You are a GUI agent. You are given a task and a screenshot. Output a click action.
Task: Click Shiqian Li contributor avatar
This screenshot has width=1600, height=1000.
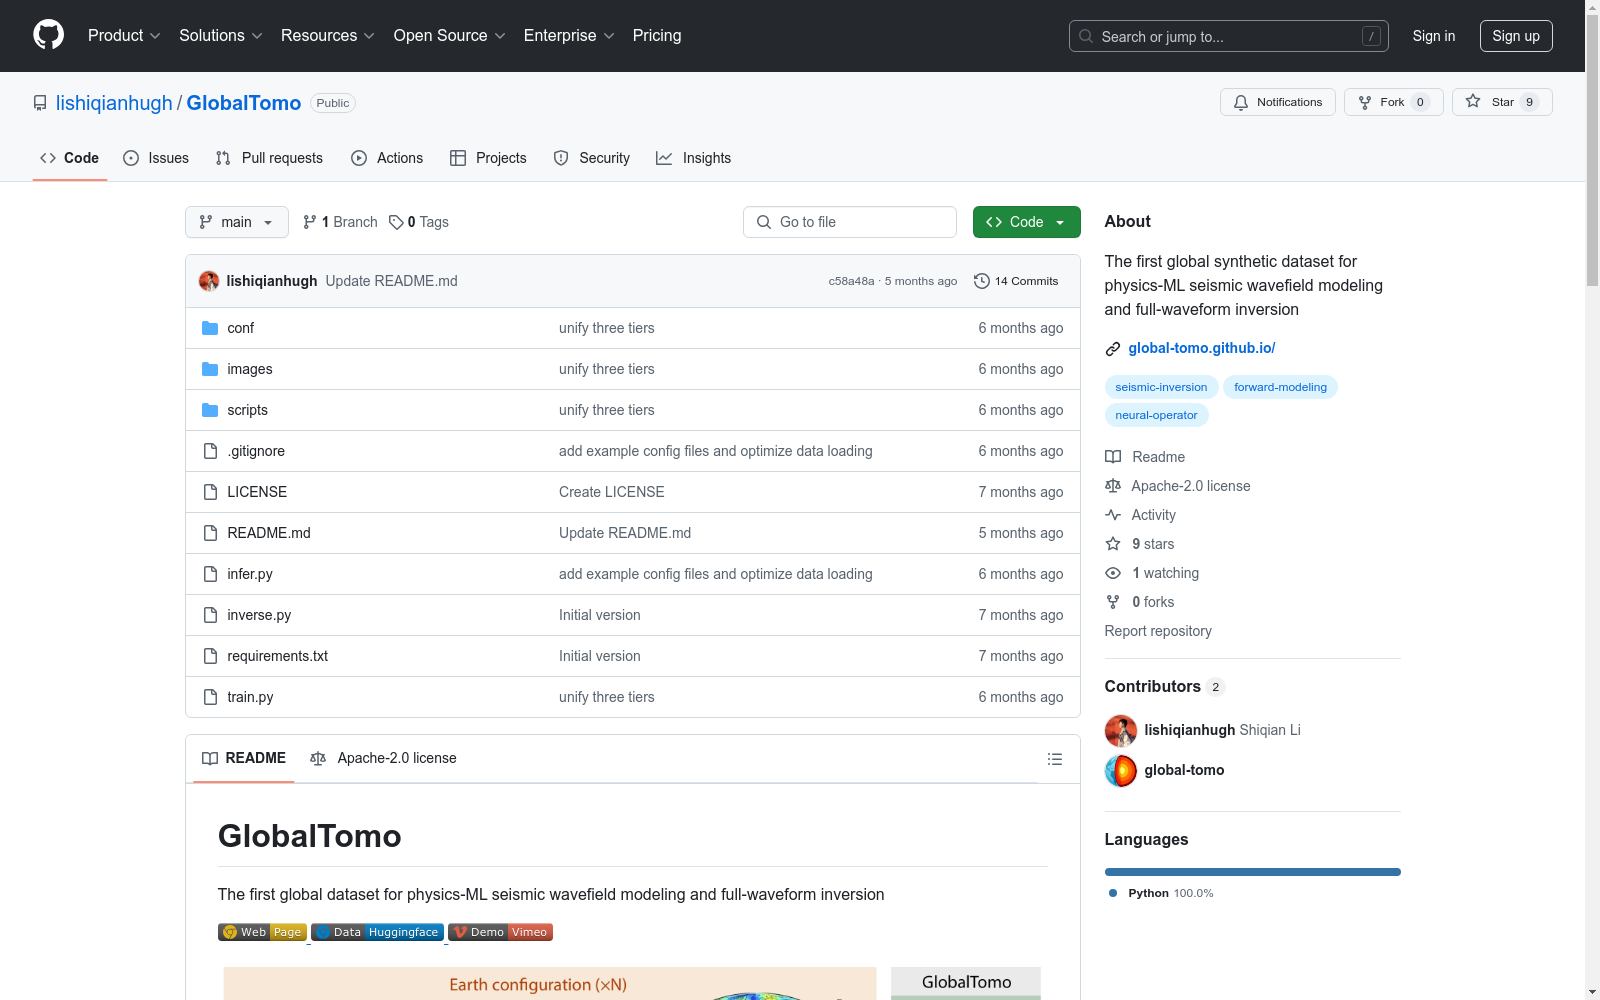[1121, 731]
